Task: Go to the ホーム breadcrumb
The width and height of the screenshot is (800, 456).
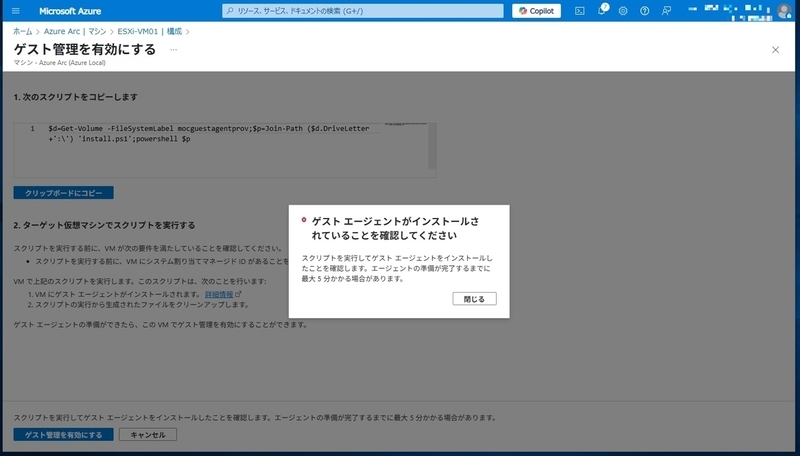Action: coord(22,32)
